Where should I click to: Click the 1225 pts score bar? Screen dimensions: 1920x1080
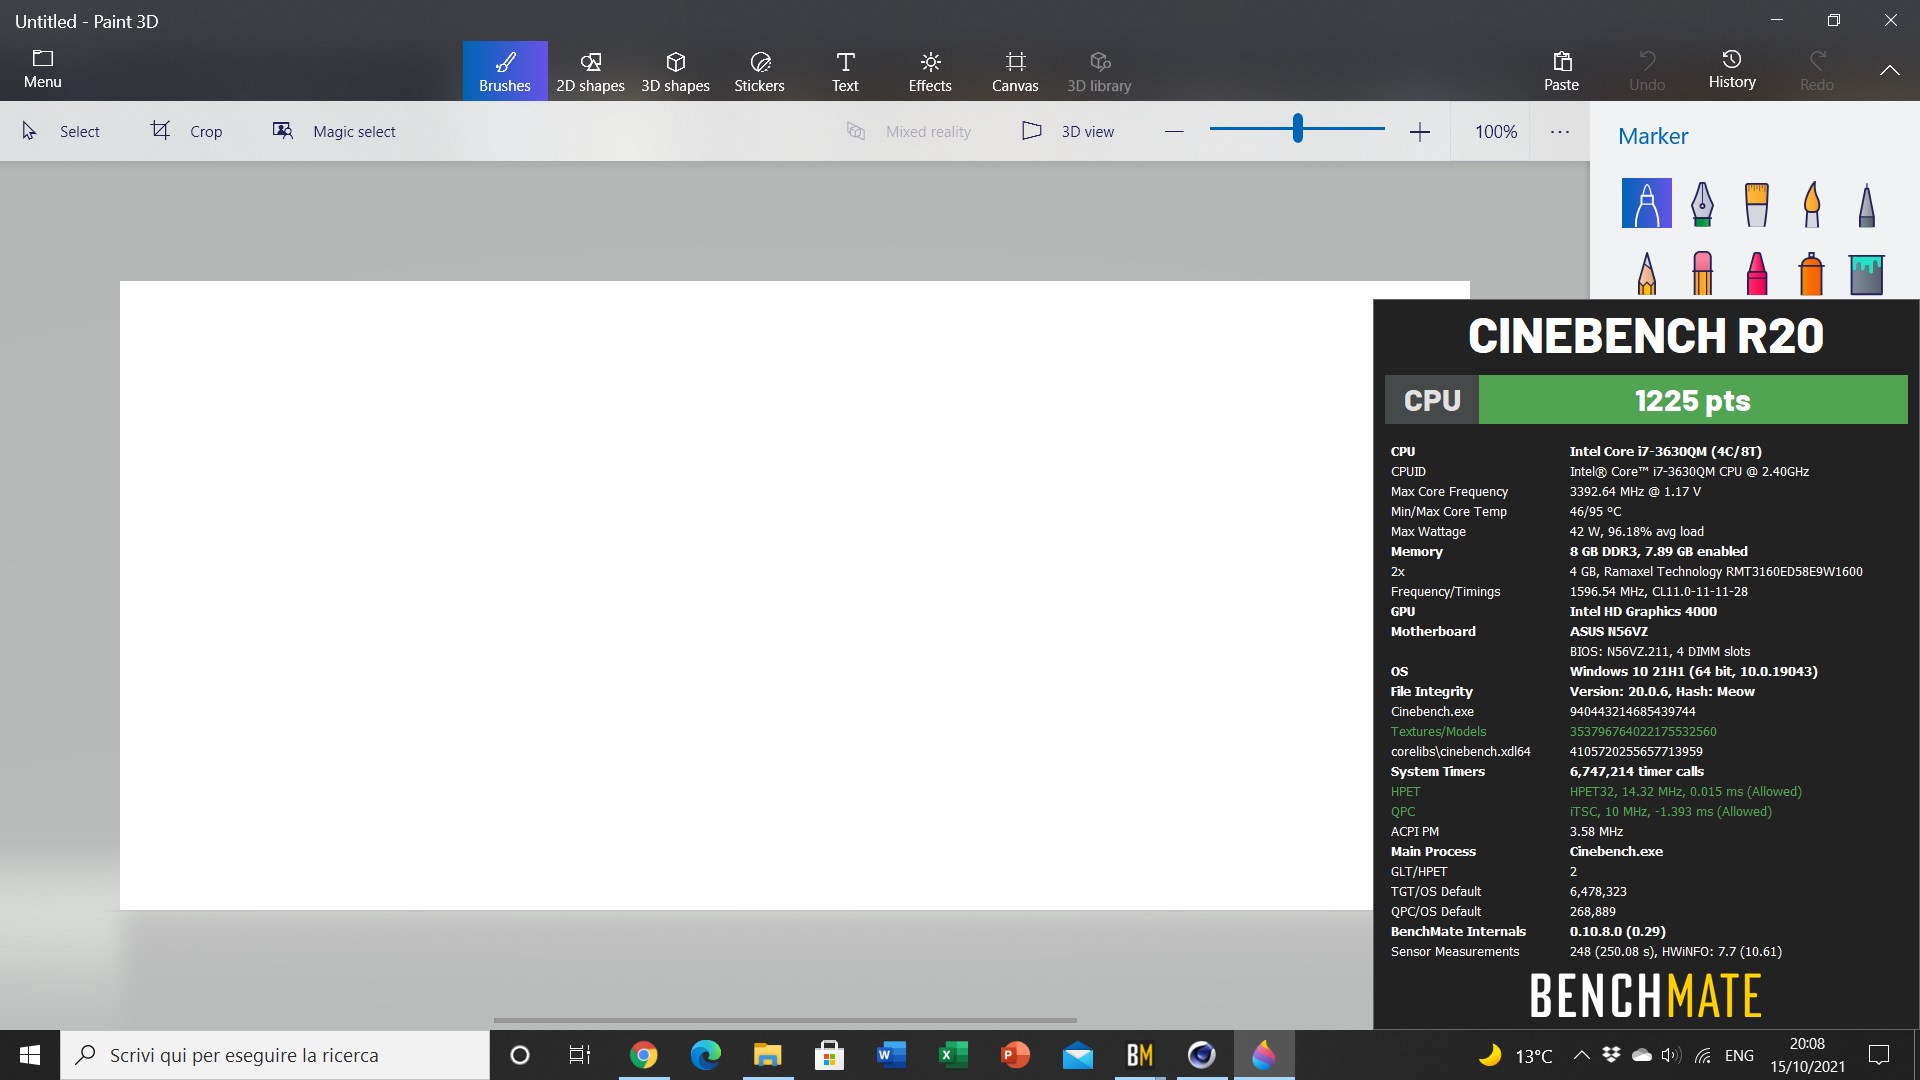tap(1693, 400)
